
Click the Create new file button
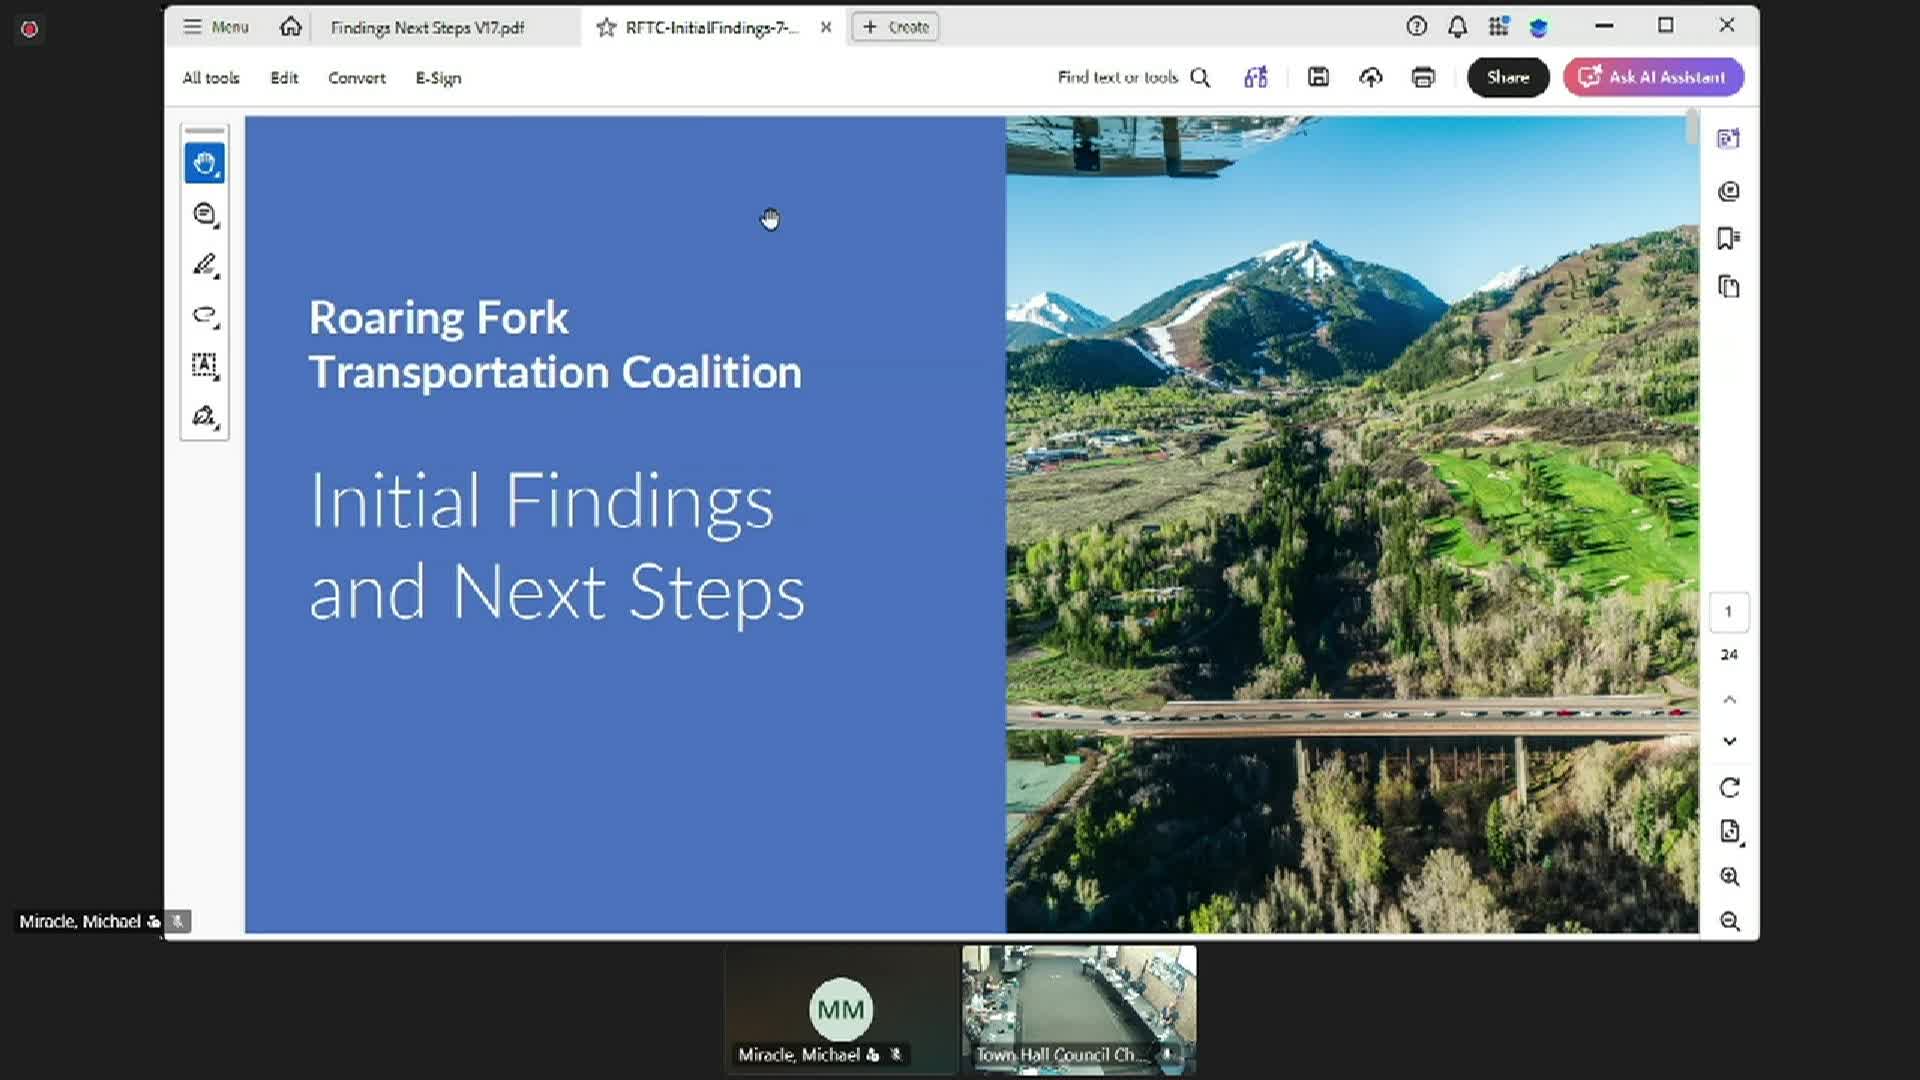coord(896,27)
